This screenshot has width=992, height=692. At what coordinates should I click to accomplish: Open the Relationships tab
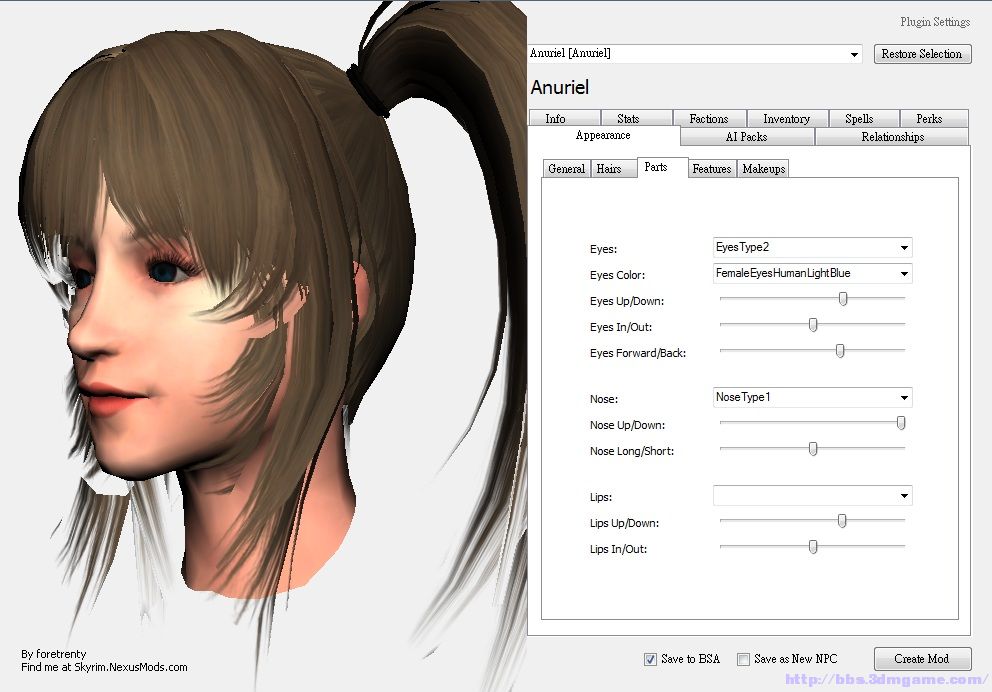point(892,137)
